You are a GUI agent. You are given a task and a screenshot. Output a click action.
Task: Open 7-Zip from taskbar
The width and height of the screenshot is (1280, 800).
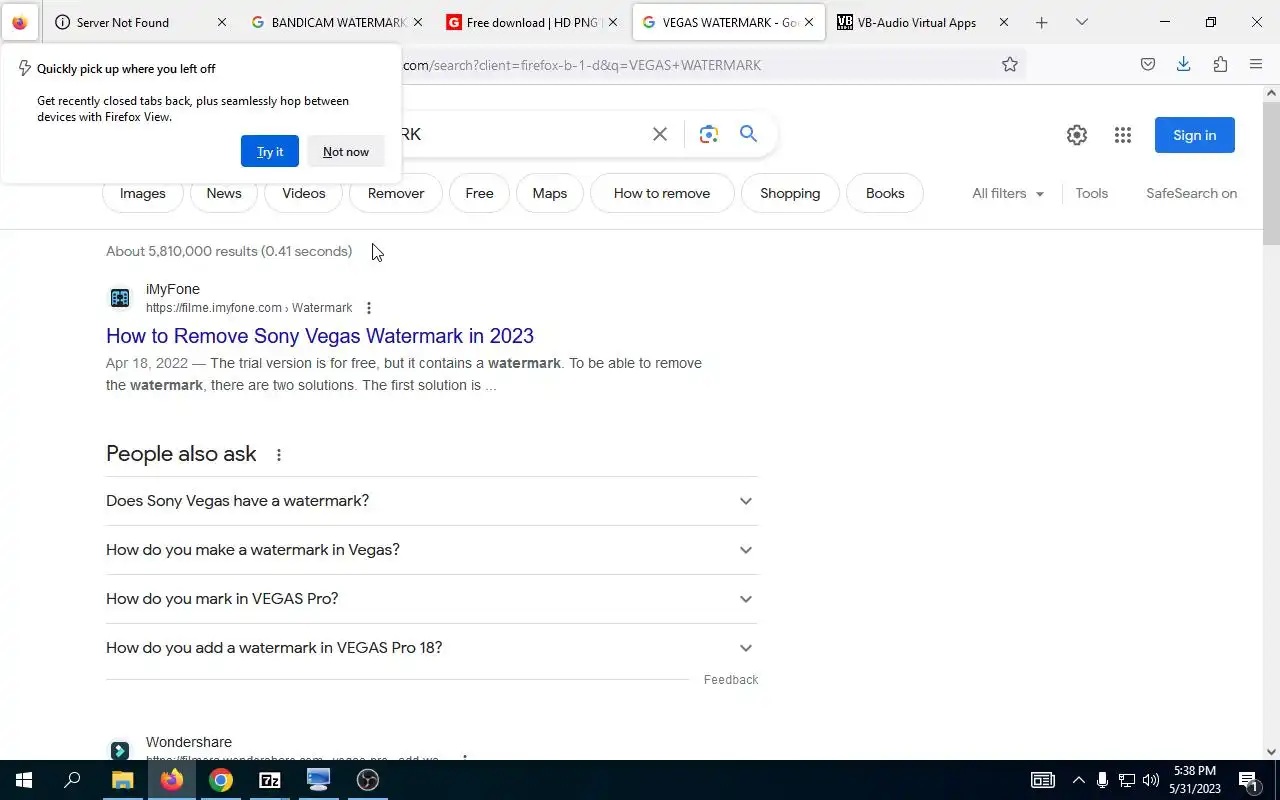tap(270, 780)
